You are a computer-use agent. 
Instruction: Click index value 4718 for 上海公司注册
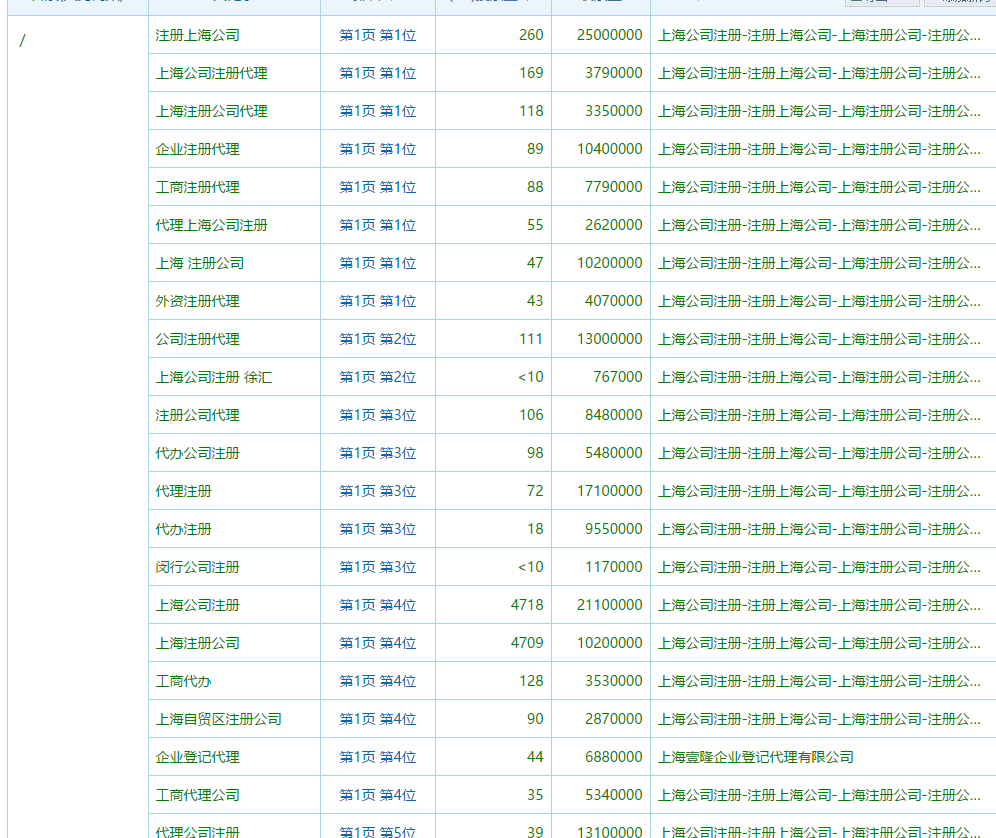click(x=527, y=605)
